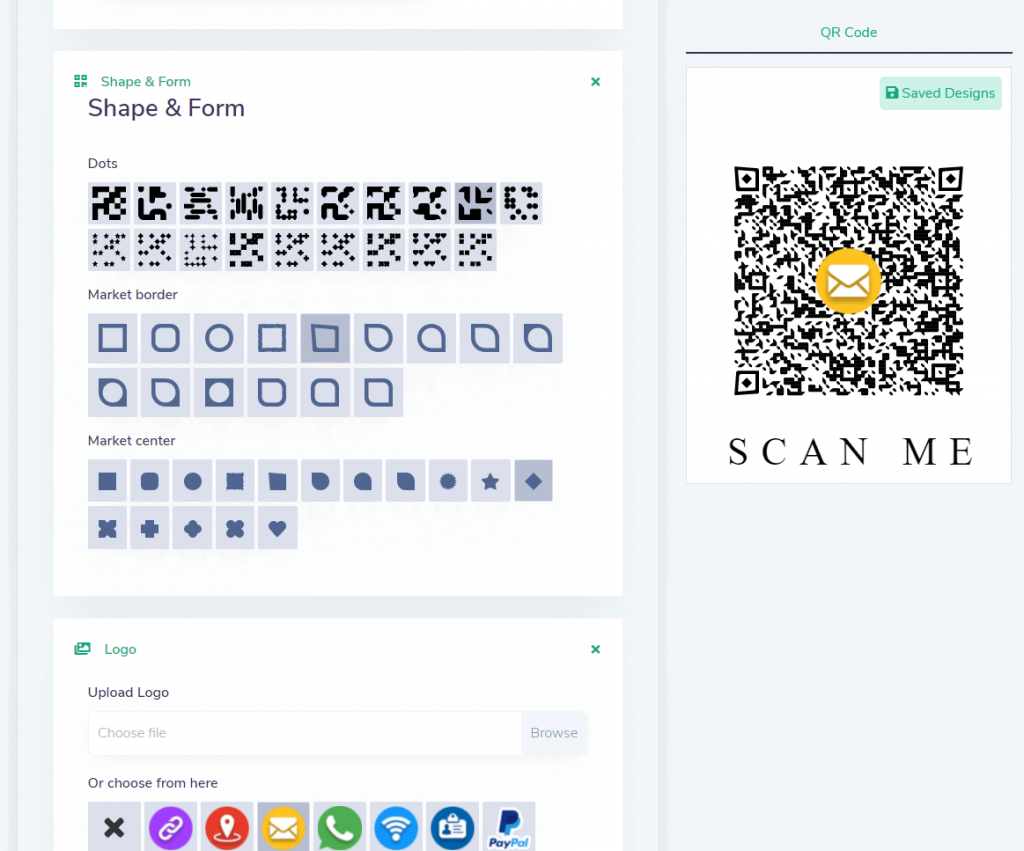The width and height of the screenshot is (1024, 851).
Task: Select the rounded square marker border
Action: click(x=165, y=338)
